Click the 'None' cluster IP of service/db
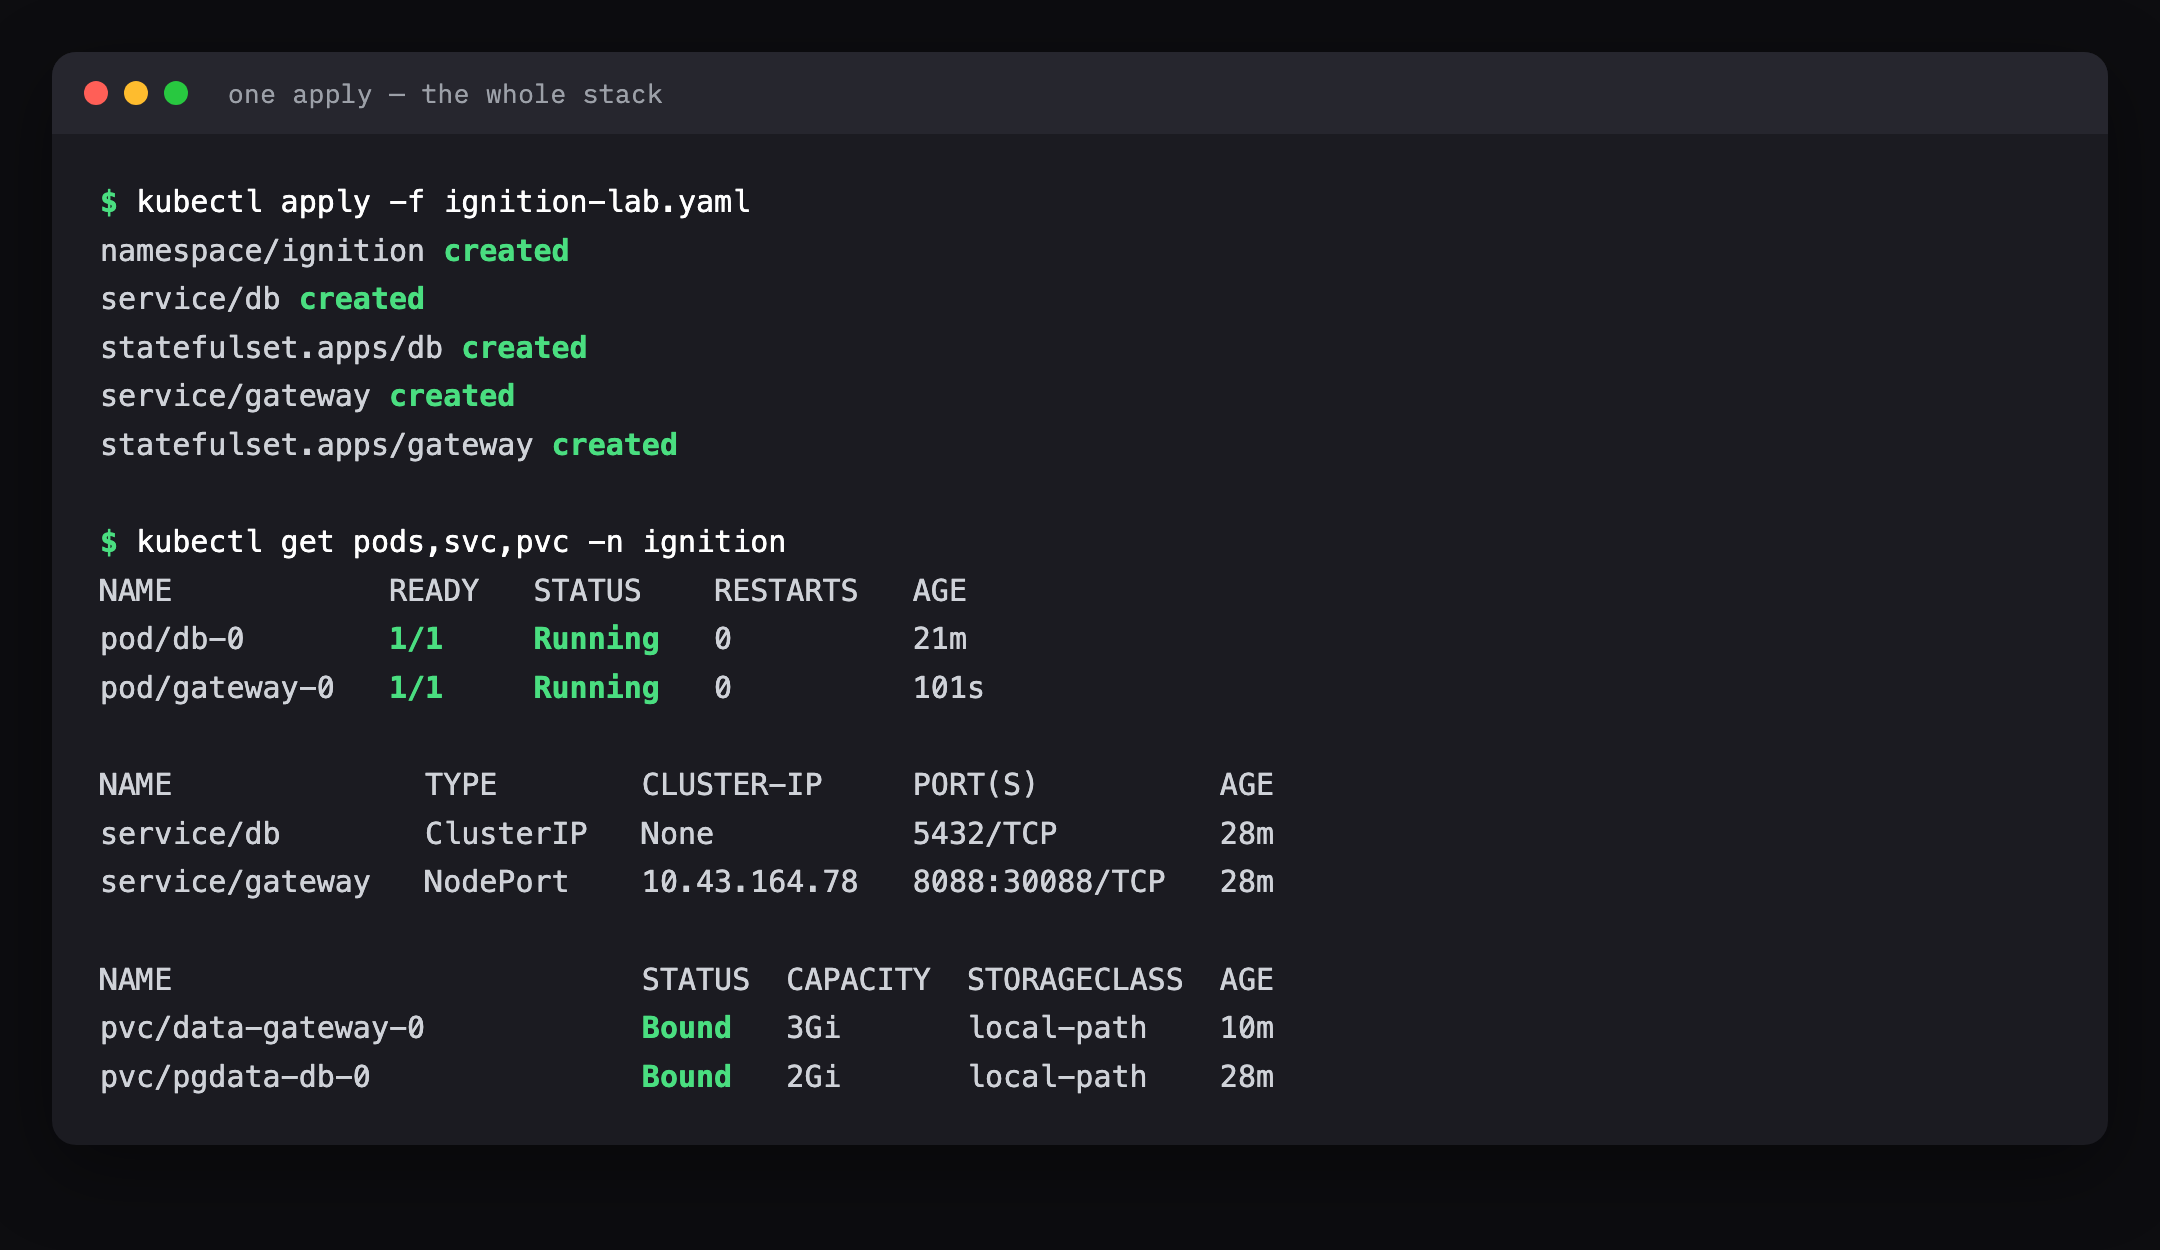 point(678,834)
